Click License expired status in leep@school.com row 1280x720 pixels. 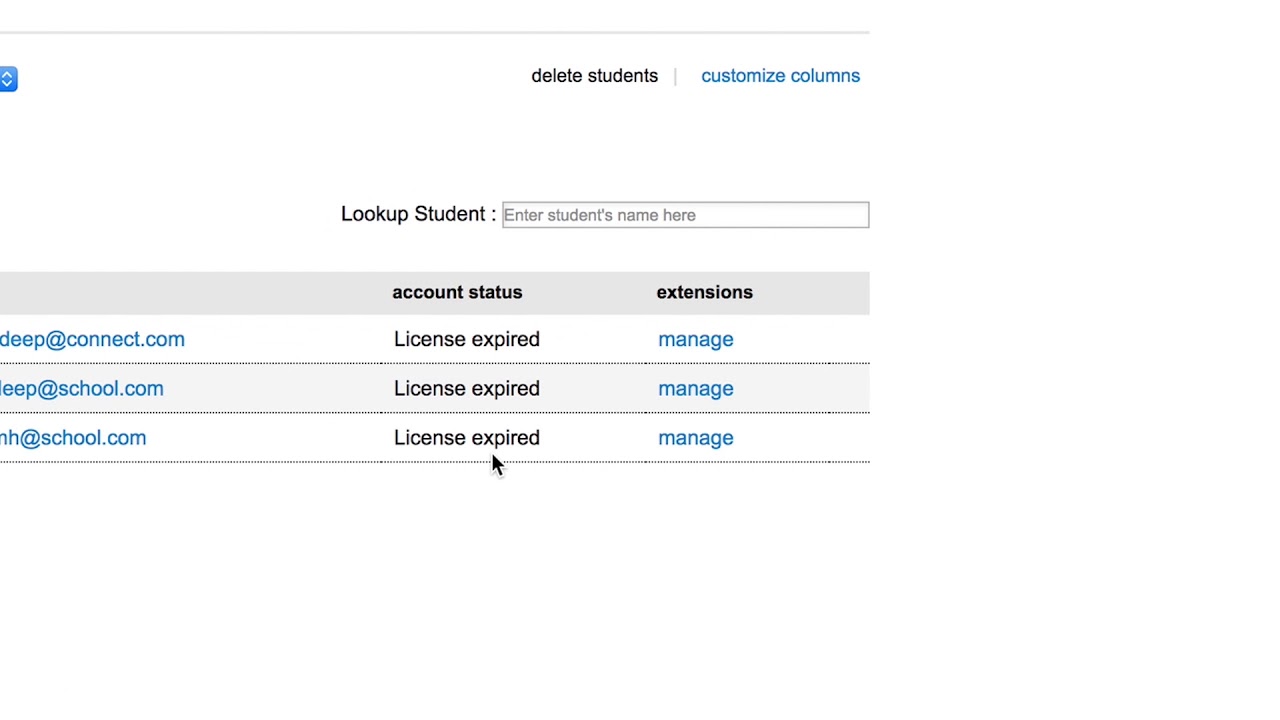pos(466,388)
